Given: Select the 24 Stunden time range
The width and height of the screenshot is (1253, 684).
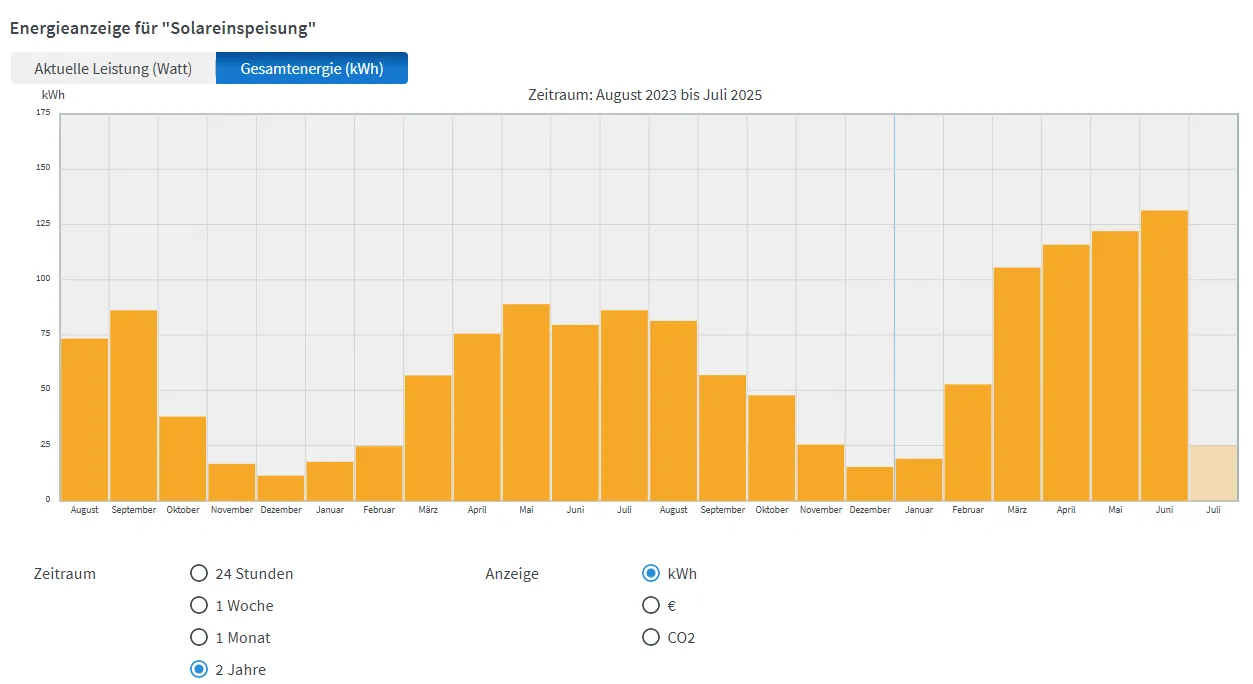Looking at the screenshot, I should [x=198, y=574].
